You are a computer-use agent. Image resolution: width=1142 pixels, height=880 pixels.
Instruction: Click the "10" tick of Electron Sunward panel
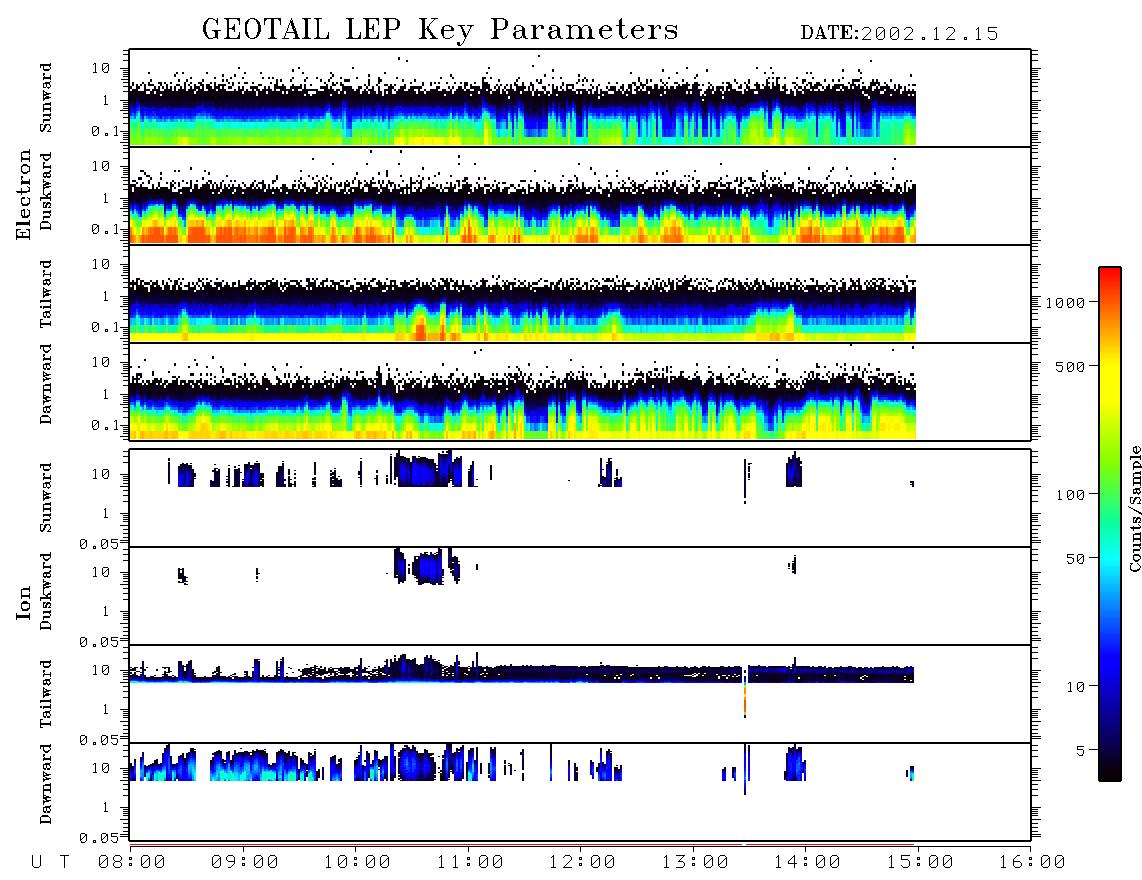point(101,68)
